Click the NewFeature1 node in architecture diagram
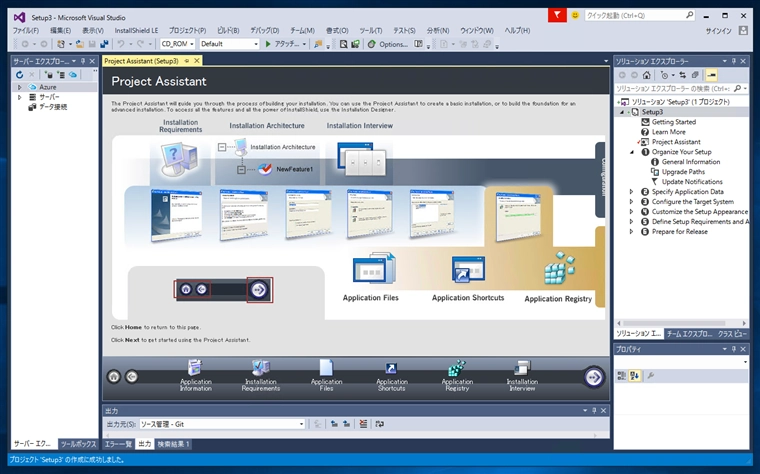The image size is (760, 474). (x=294, y=169)
